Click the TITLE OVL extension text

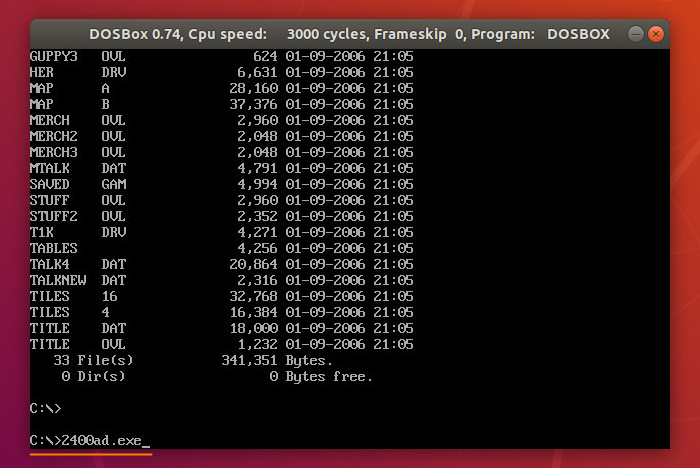tap(114, 344)
